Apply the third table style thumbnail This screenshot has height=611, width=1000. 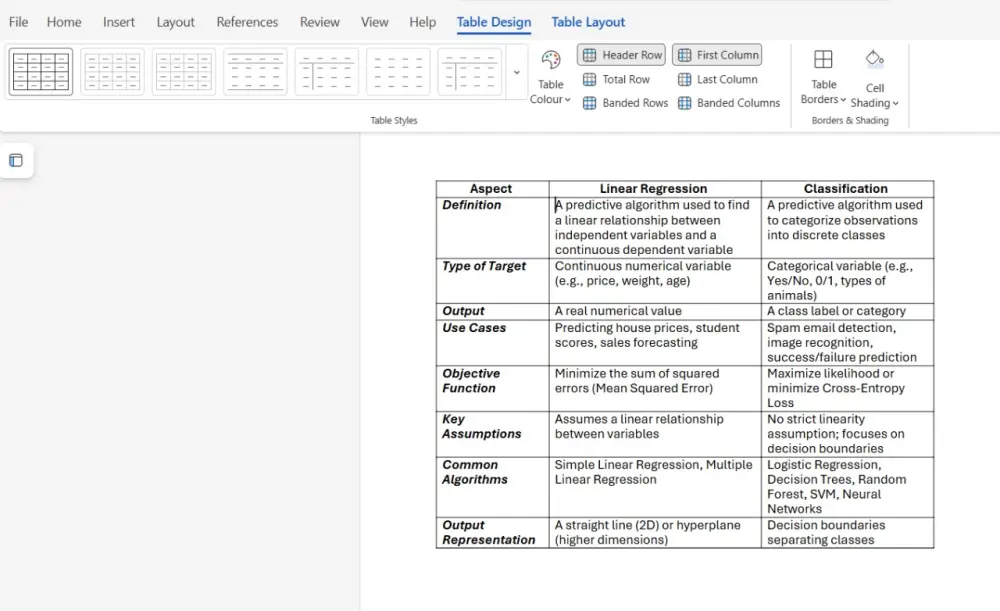coord(184,71)
